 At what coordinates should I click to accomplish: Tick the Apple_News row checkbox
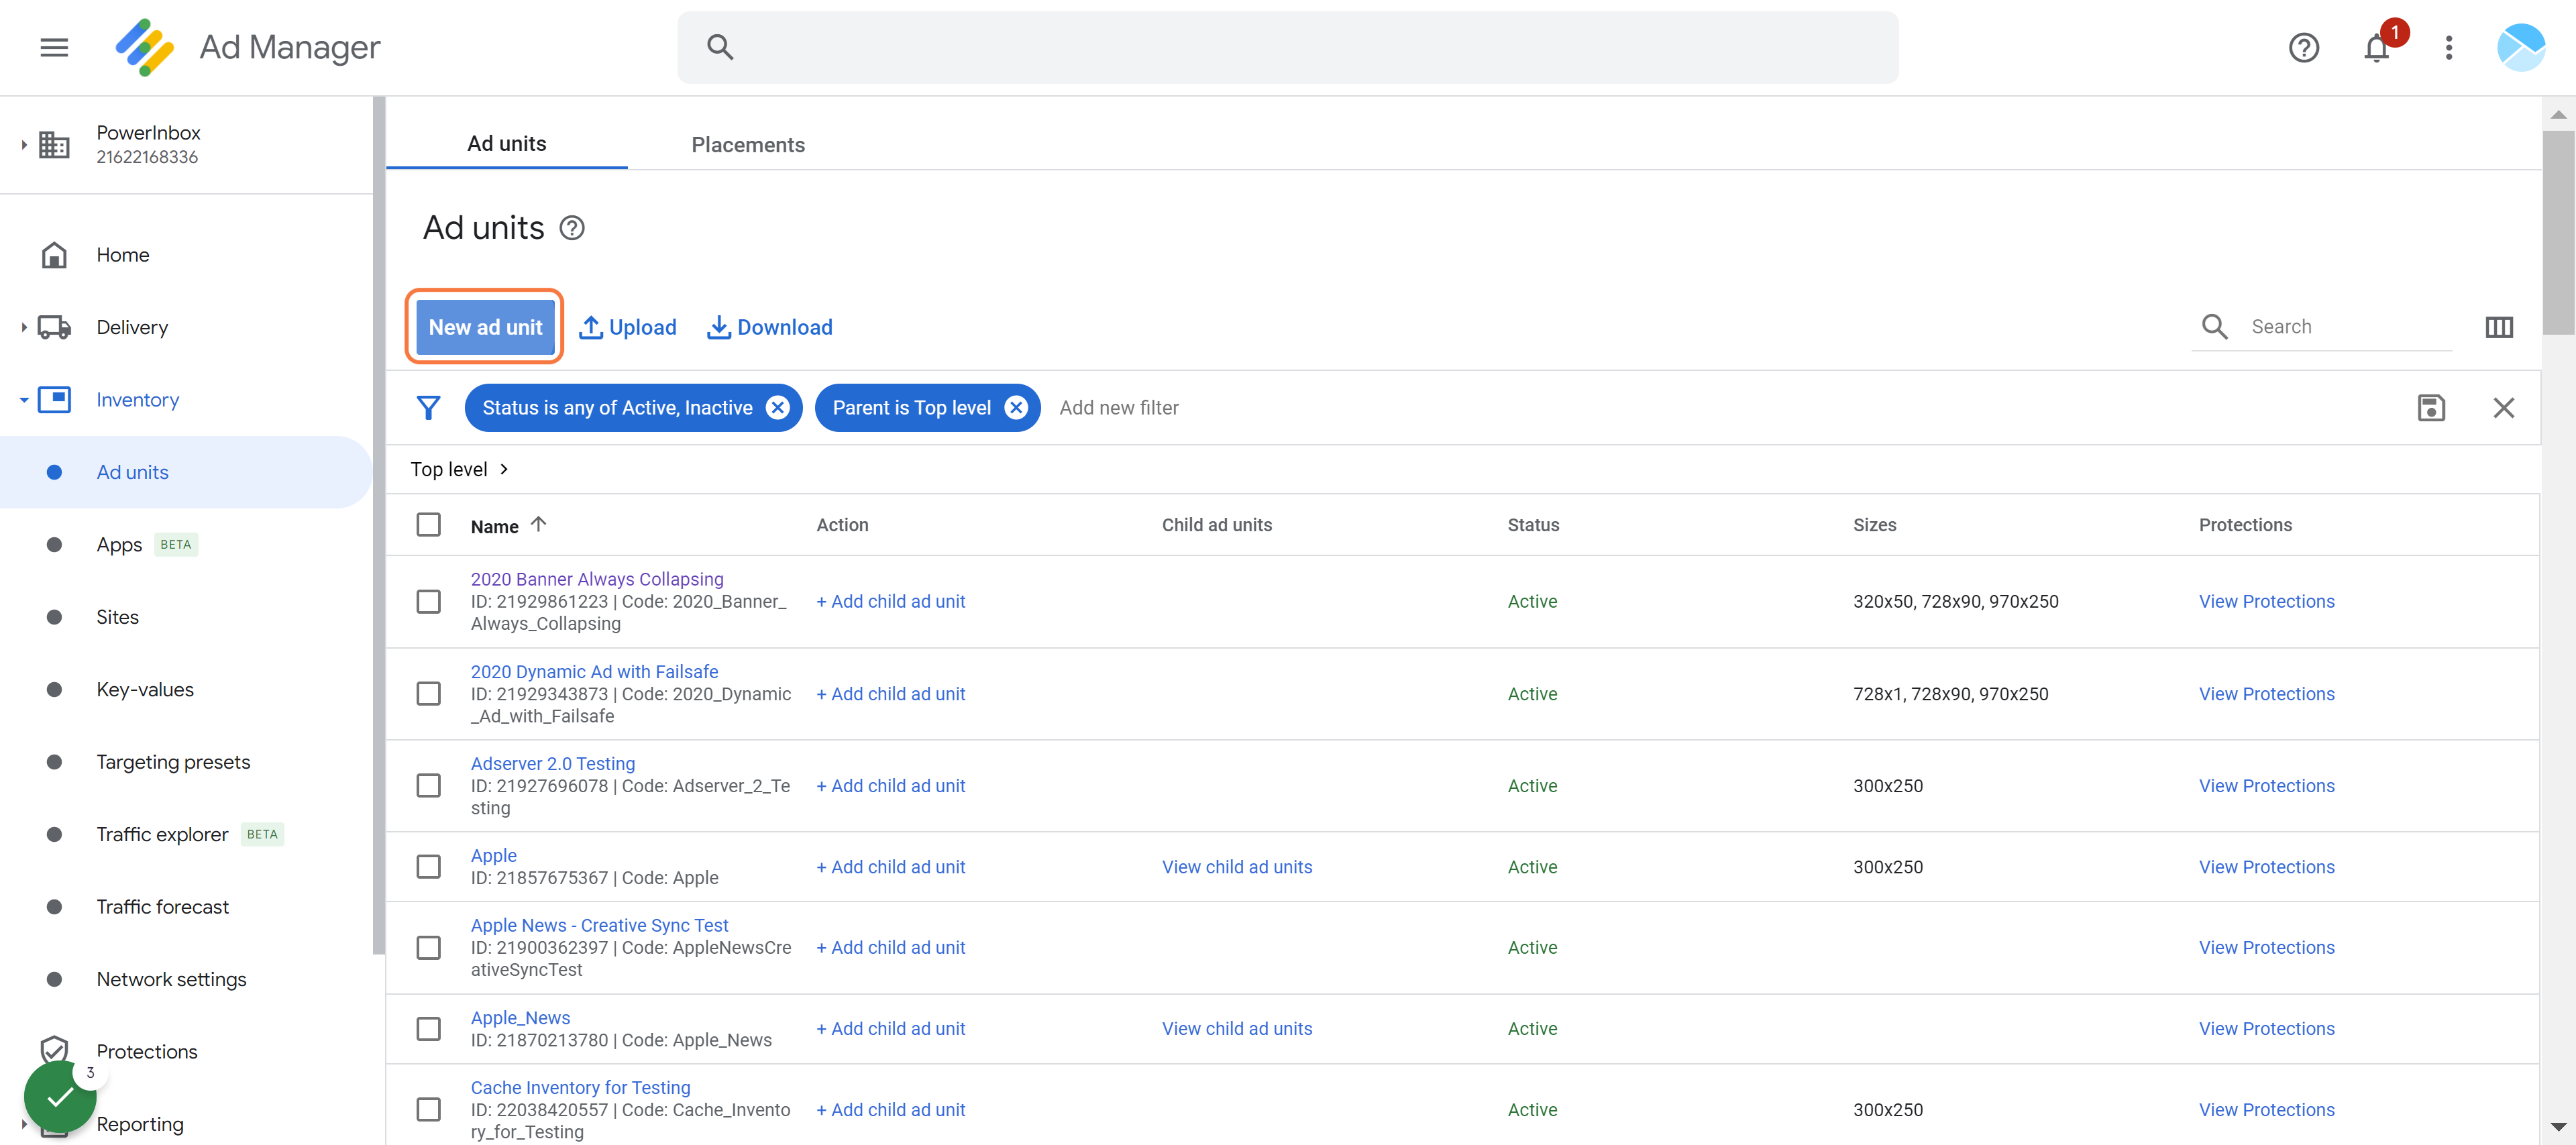(x=428, y=1029)
